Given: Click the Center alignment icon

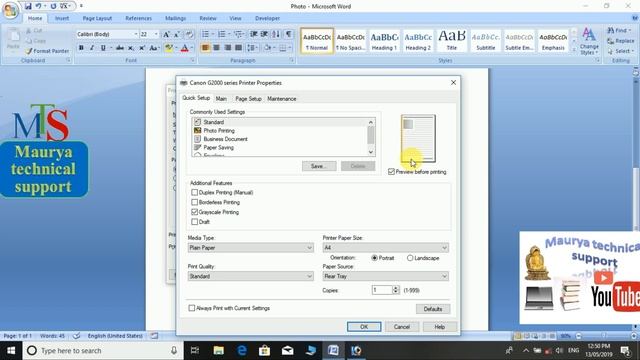Looking at the screenshot, I should coord(216,48).
